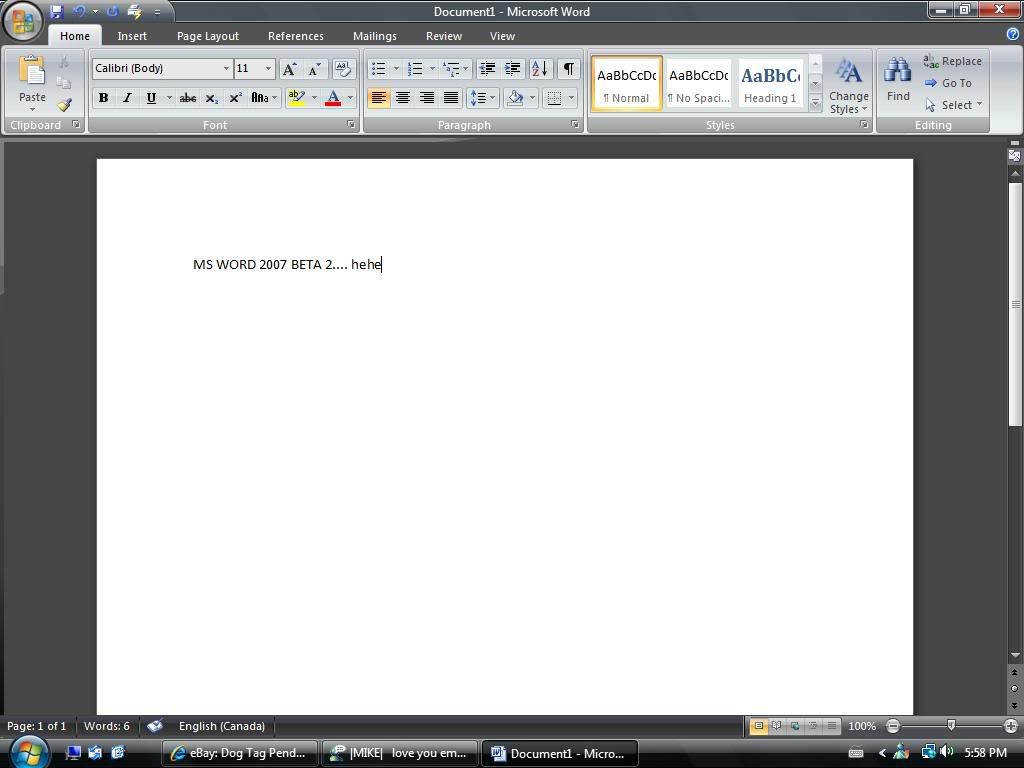The height and width of the screenshot is (768, 1024).
Task: Open the Mailings tab
Action: tap(375, 36)
